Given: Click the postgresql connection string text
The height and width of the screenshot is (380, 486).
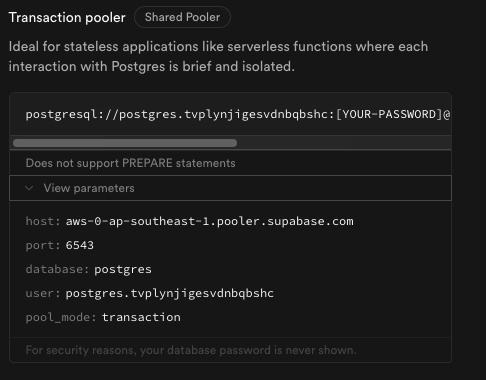Looking at the screenshot, I should pos(238,114).
